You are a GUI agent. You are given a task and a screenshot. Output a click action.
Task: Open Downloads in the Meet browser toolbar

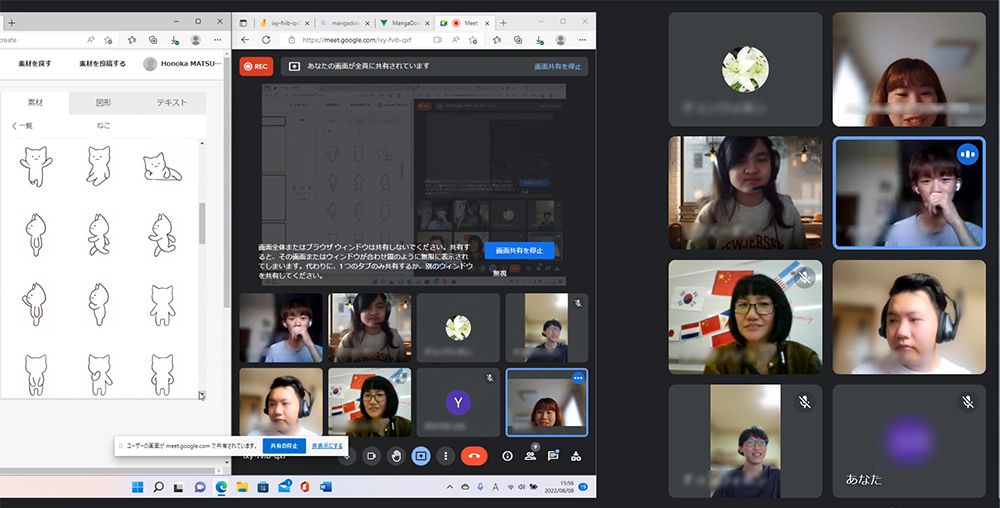539,40
